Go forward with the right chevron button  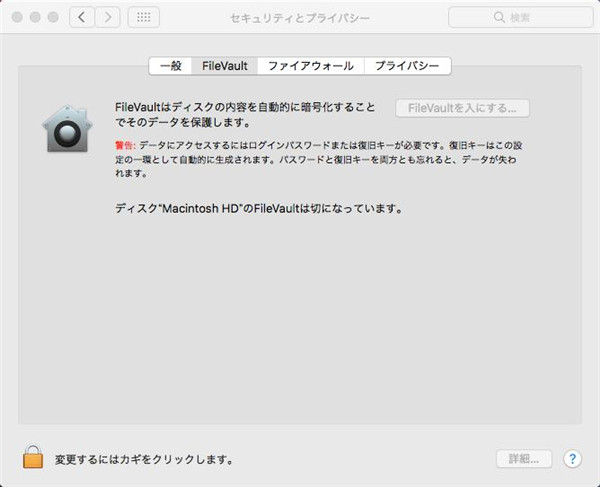[x=108, y=17]
